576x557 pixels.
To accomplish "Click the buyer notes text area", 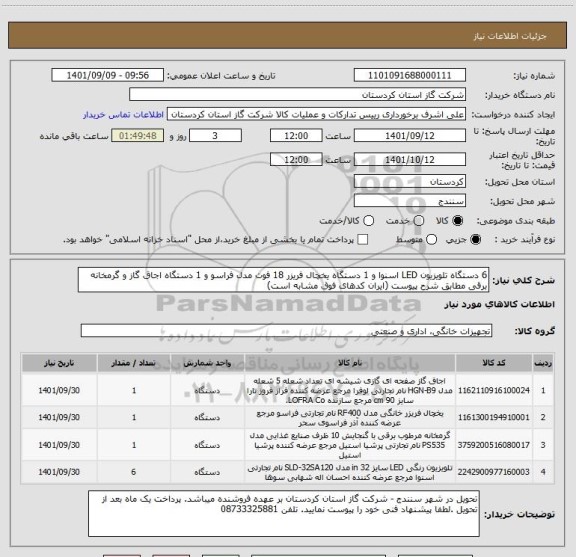I will pos(284,513).
